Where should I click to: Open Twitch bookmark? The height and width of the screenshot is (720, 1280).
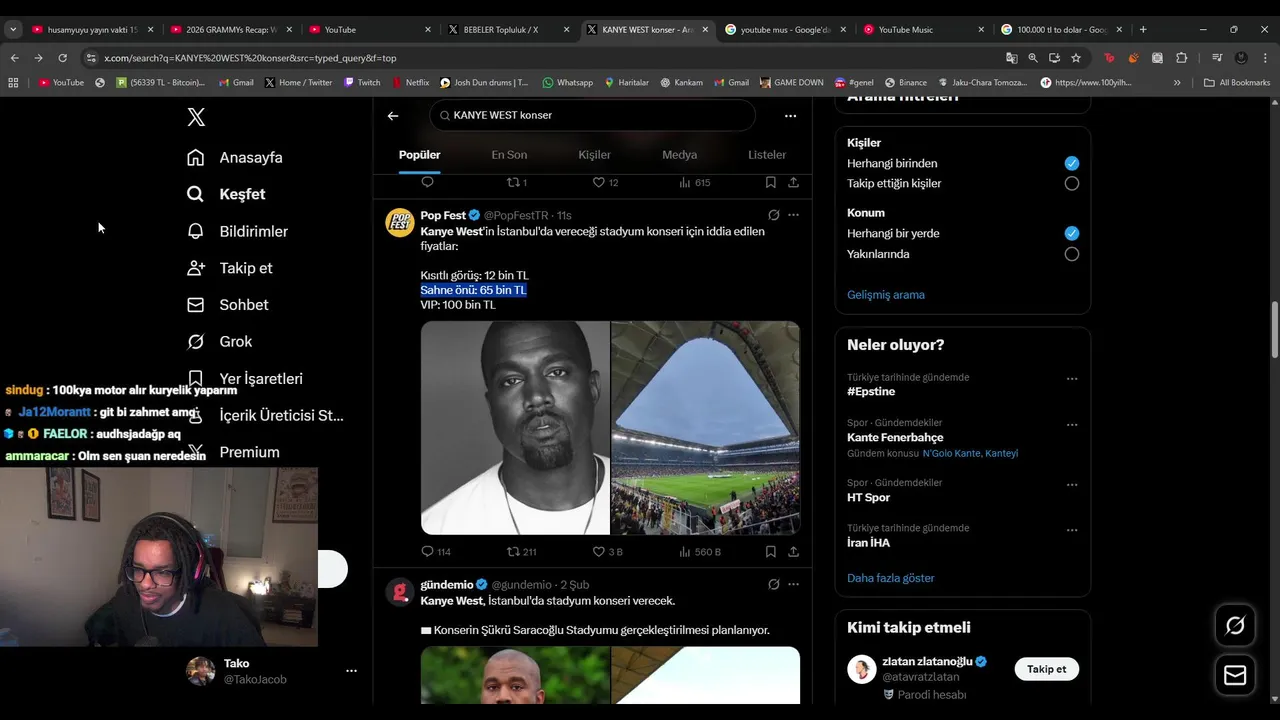pos(361,83)
